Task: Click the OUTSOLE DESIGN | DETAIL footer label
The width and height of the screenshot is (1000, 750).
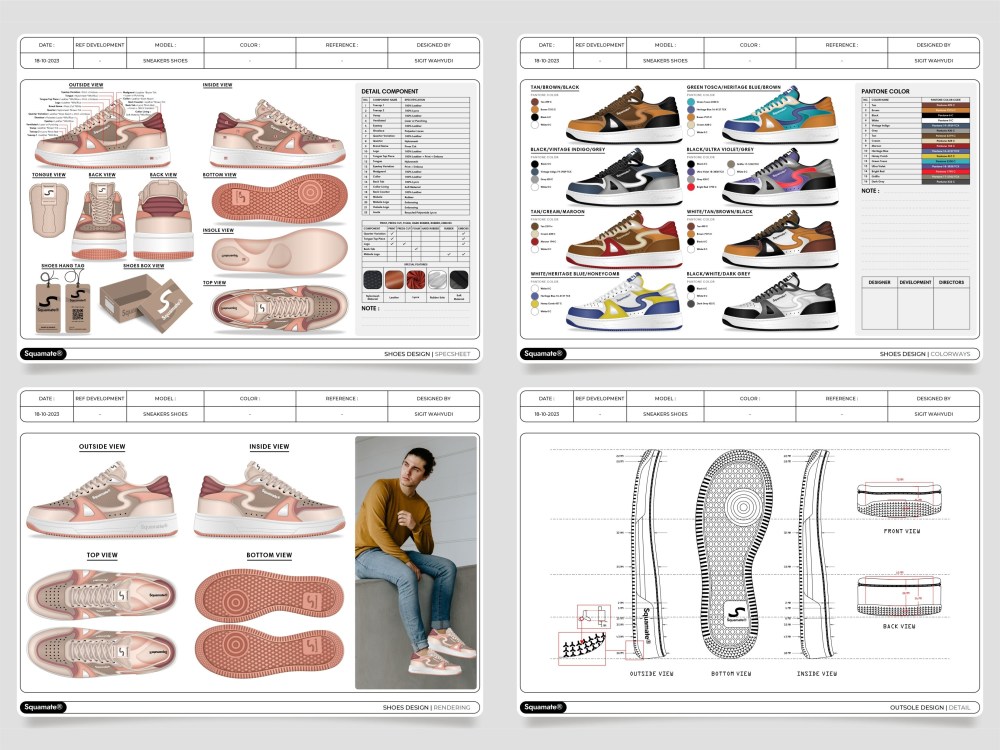Action: tap(930, 707)
